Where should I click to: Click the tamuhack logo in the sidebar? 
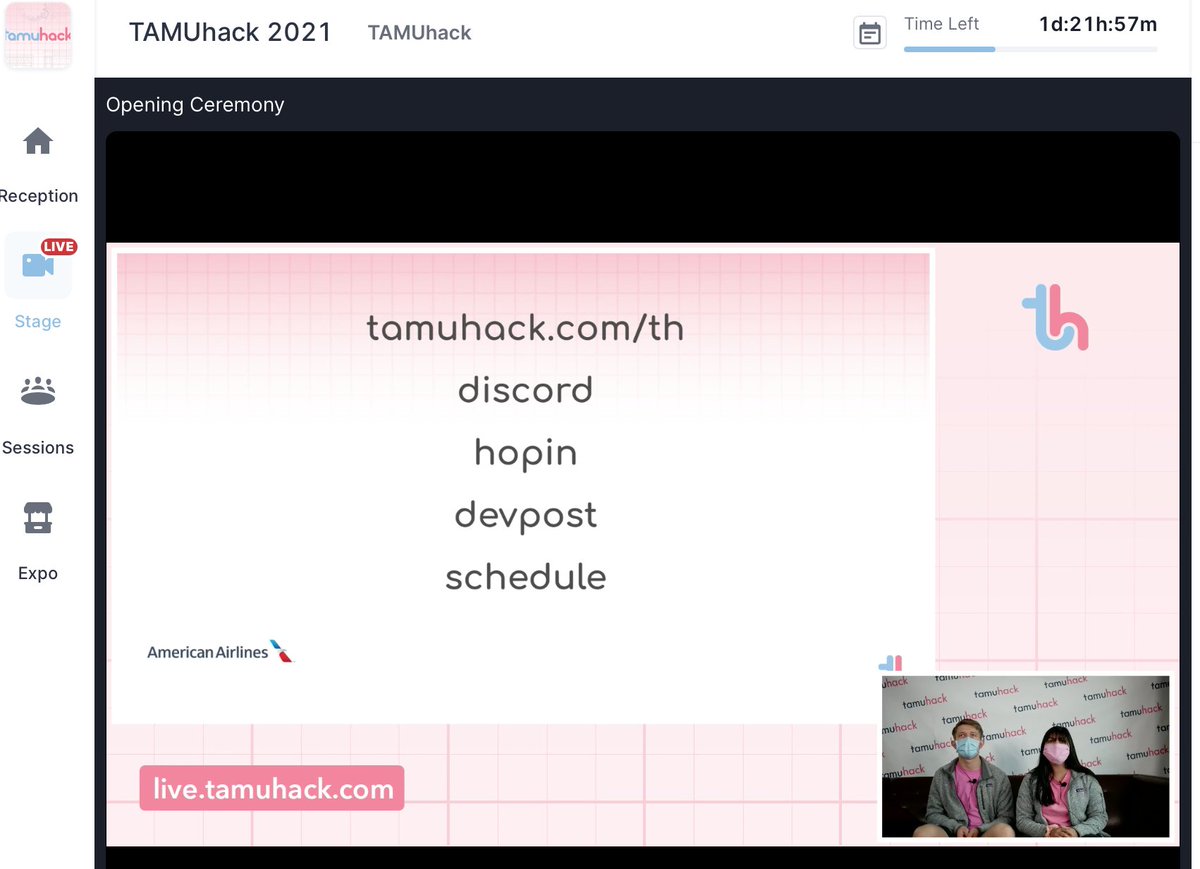pos(38,36)
